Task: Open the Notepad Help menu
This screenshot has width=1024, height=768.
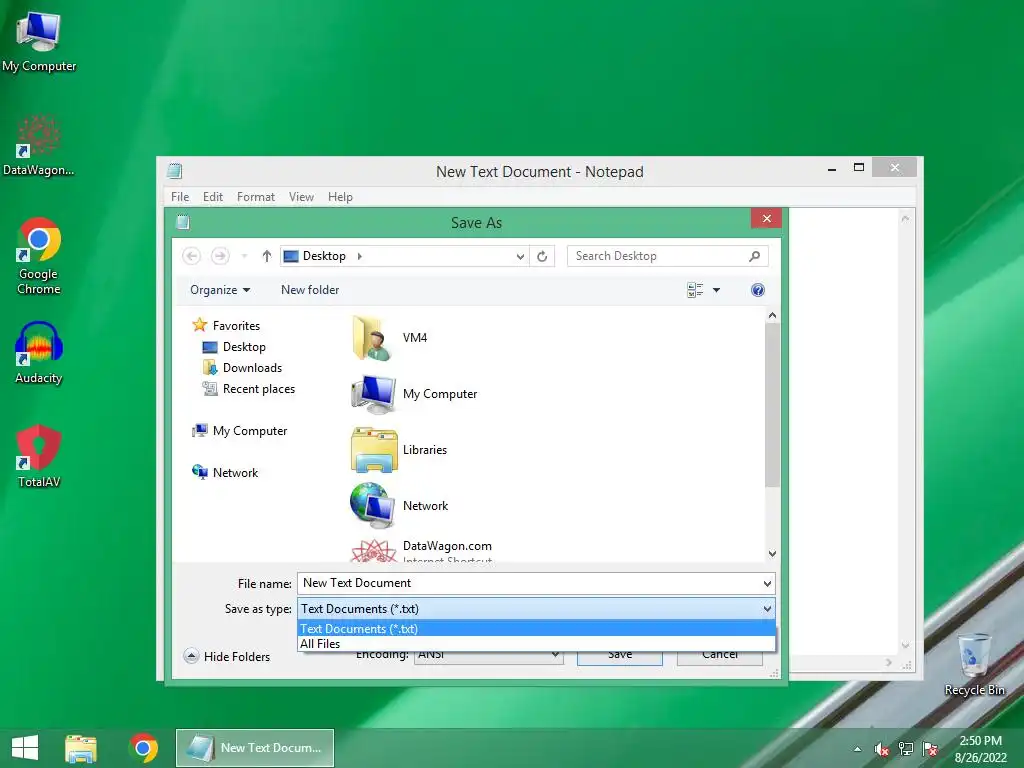Action: pyautogui.click(x=340, y=197)
